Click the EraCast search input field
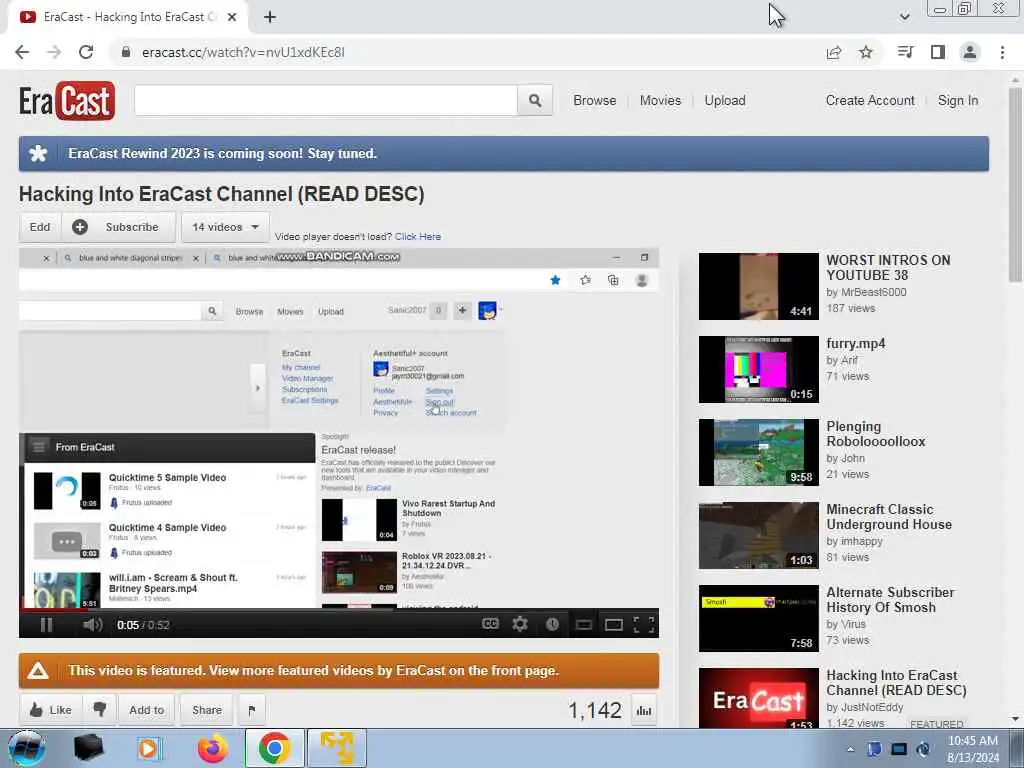This screenshot has width=1024, height=768. point(326,101)
